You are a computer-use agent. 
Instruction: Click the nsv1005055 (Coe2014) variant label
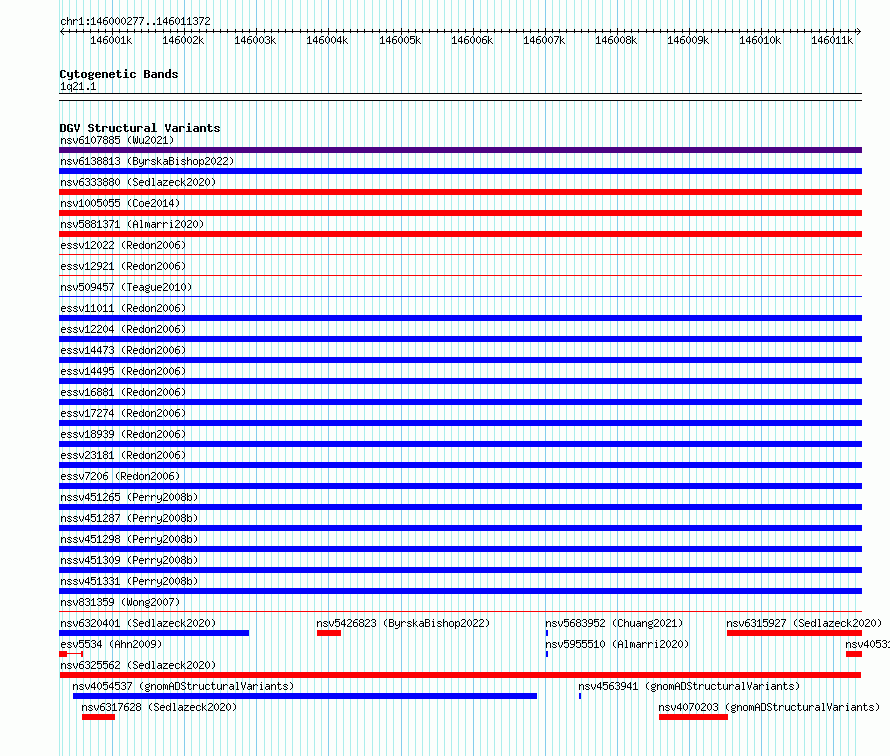[x=120, y=203]
